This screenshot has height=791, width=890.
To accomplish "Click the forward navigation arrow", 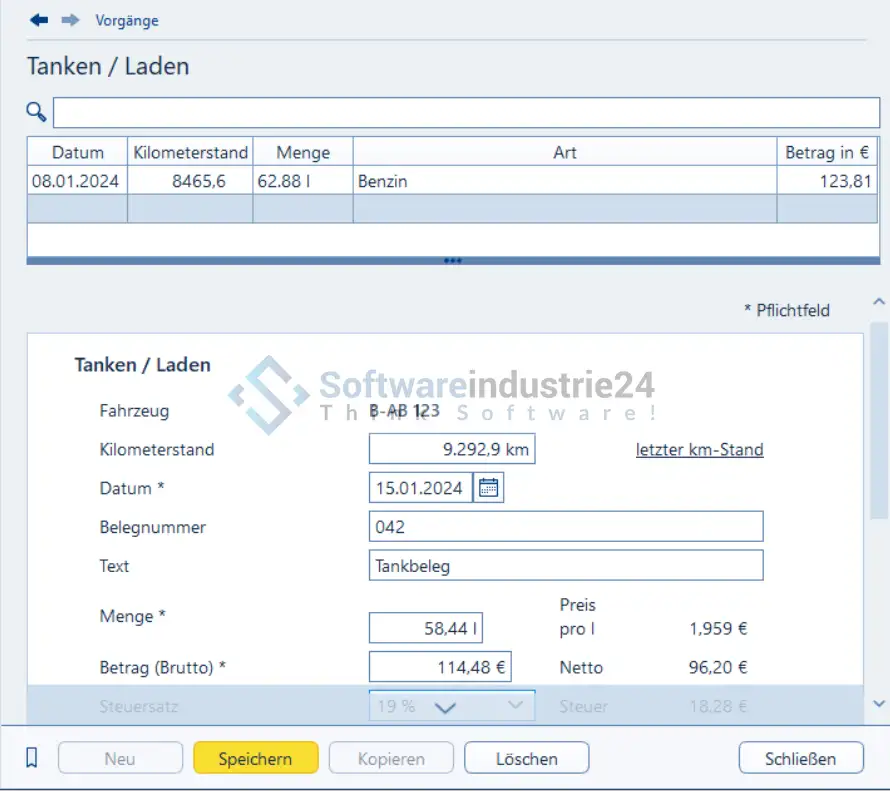I will click(x=70, y=20).
